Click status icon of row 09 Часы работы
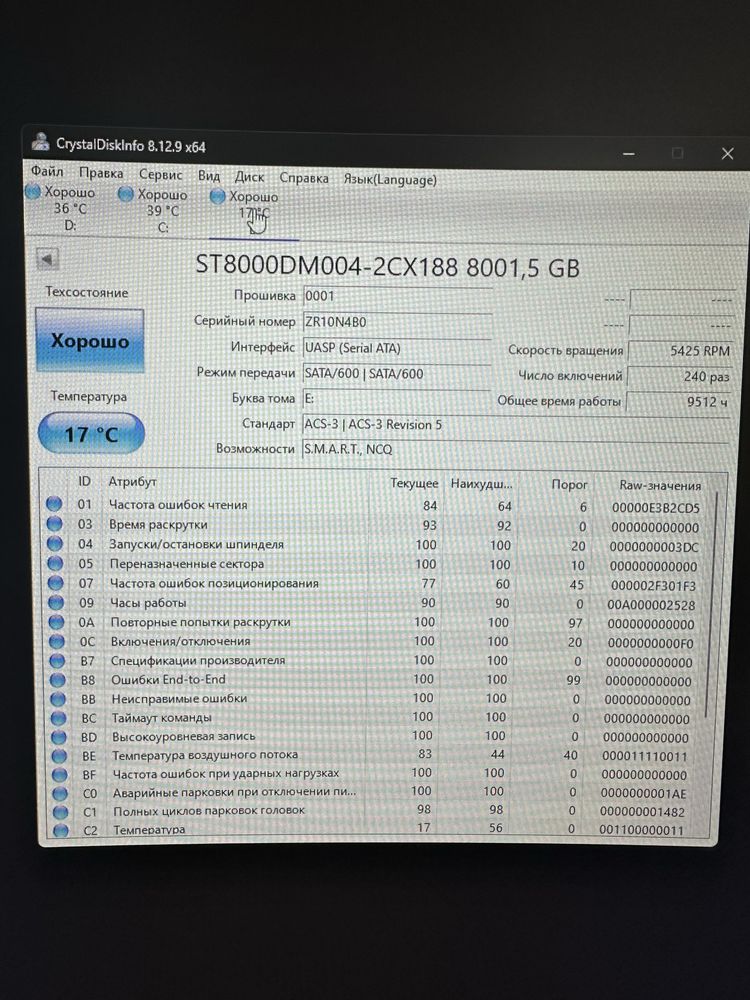Image resolution: width=750 pixels, height=1000 pixels. click(x=56, y=602)
